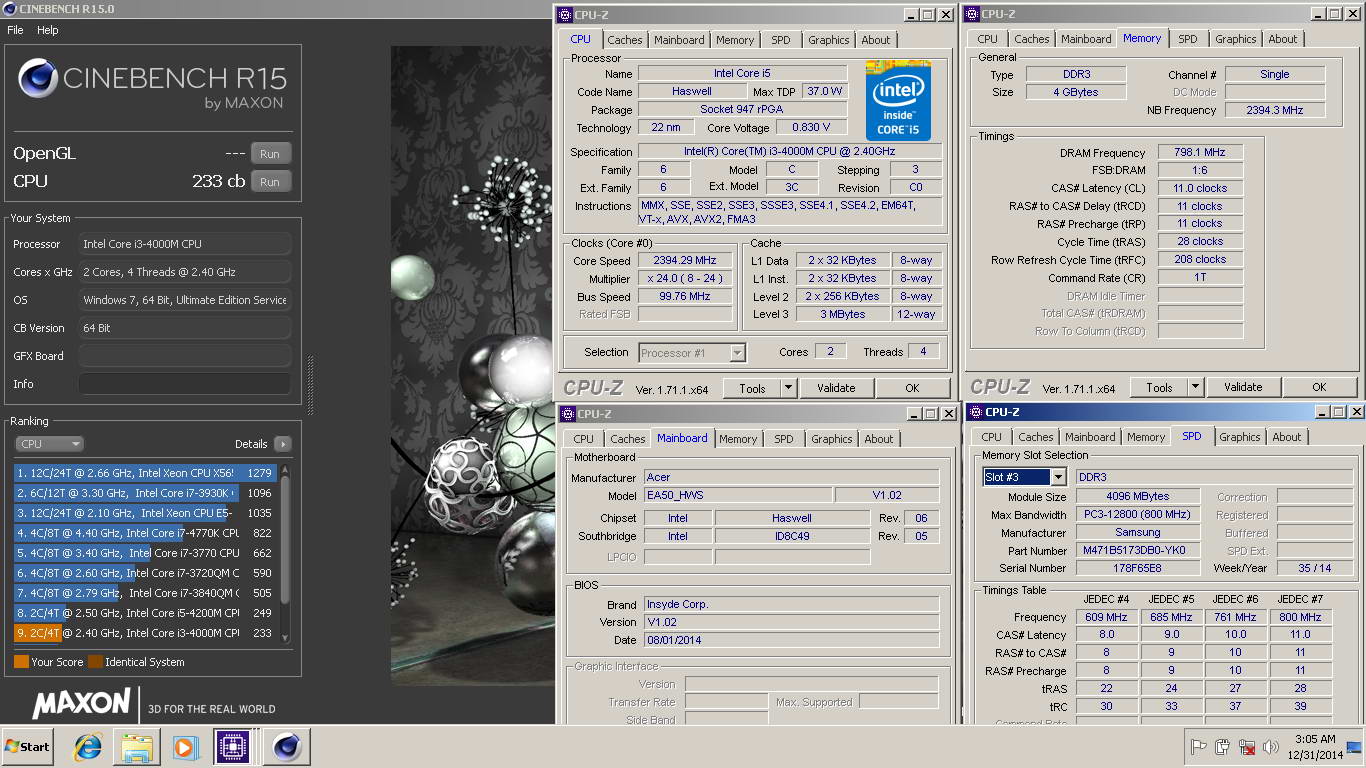This screenshot has height=768, width=1366.
Task: Open Mainboard tab in top-left CPU-Z window
Action: pos(679,40)
